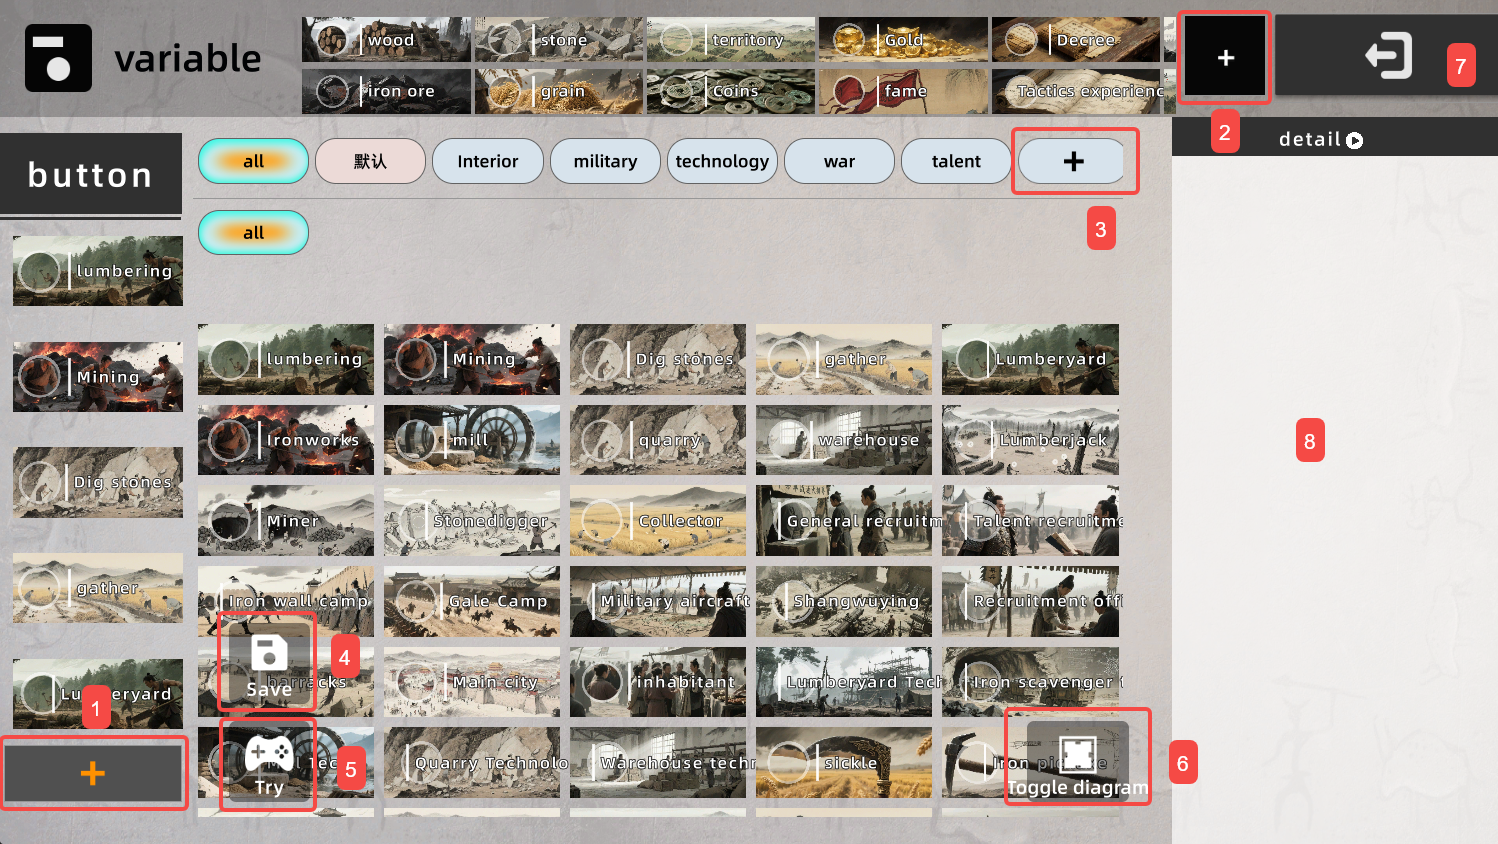Click the app logo next to variable
The width and height of the screenshot is (1498, 844).
(x=58, y=58)
